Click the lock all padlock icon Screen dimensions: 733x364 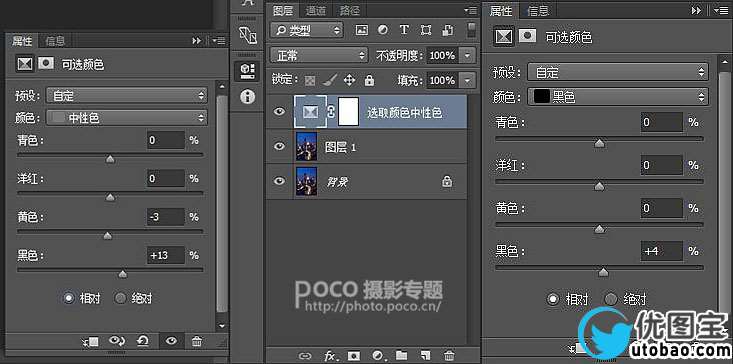click(x=369, y=80)
